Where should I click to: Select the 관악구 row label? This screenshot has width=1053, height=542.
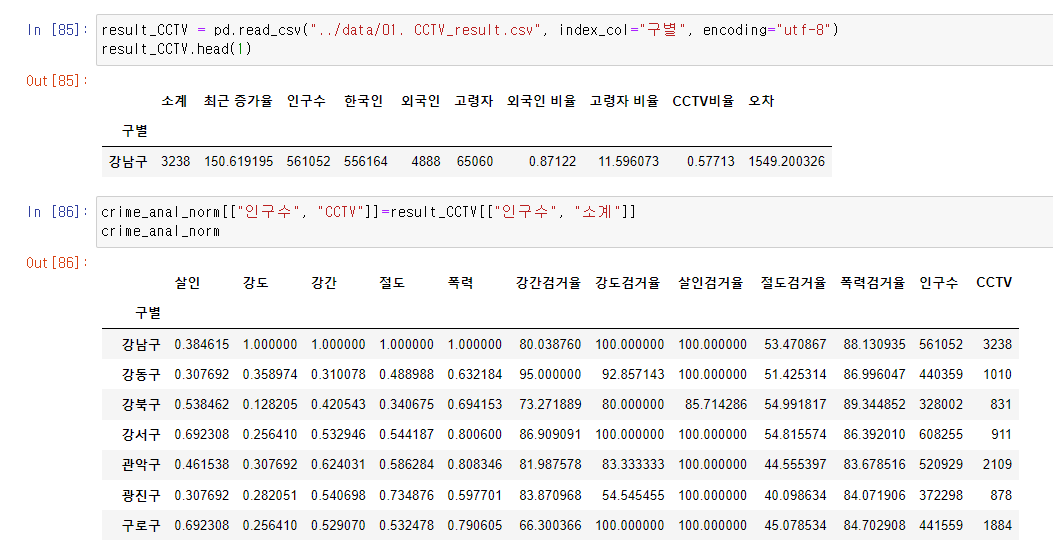(x=141, y=465)
